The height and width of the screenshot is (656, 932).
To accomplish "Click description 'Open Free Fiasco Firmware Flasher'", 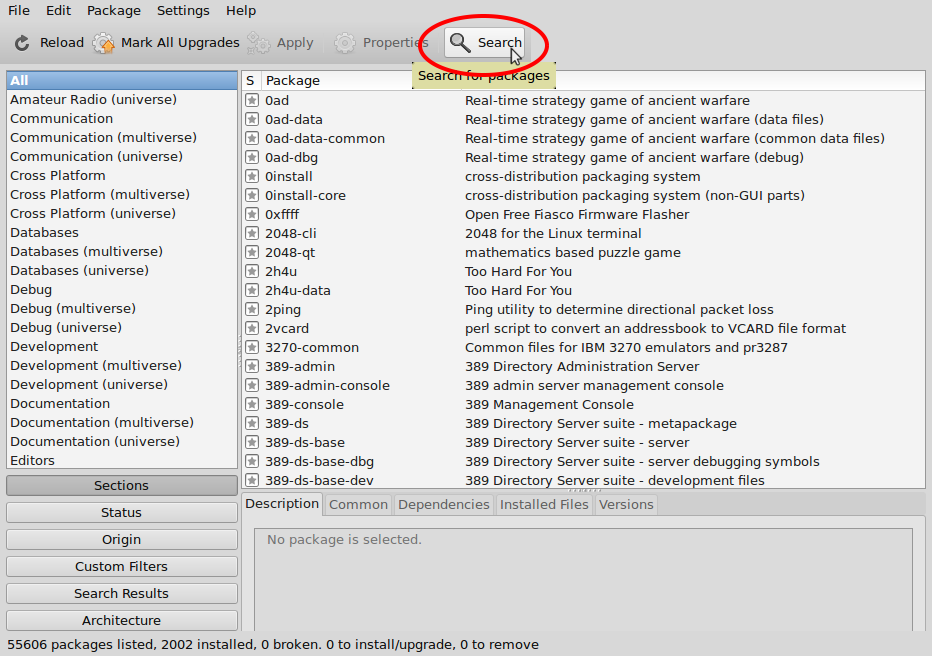I will [577, 215].
